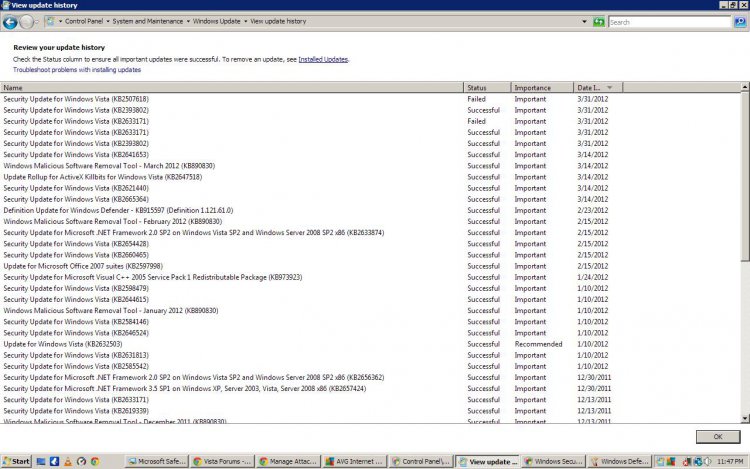
Task: Go back with the blue Back arrow
Action: point(10,22)
